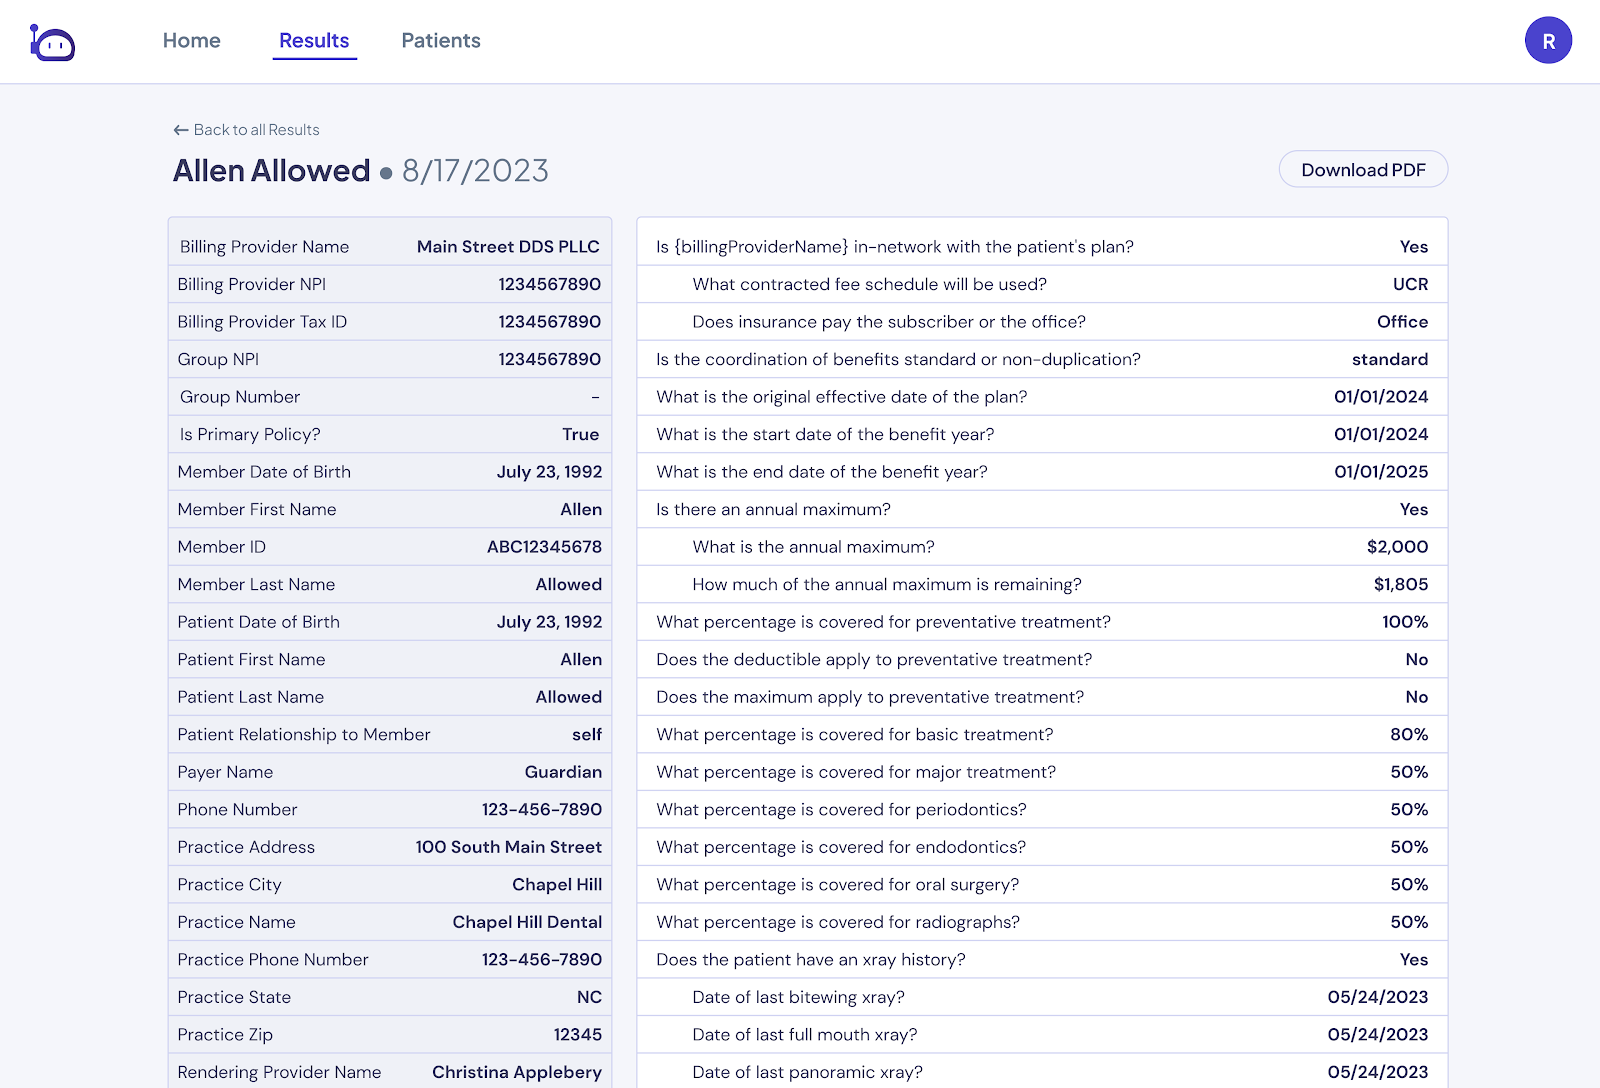Click the Guardian payer name
Image resolution: width=1600 pixels, height=1088 pixels.
(x=563, y=772)
